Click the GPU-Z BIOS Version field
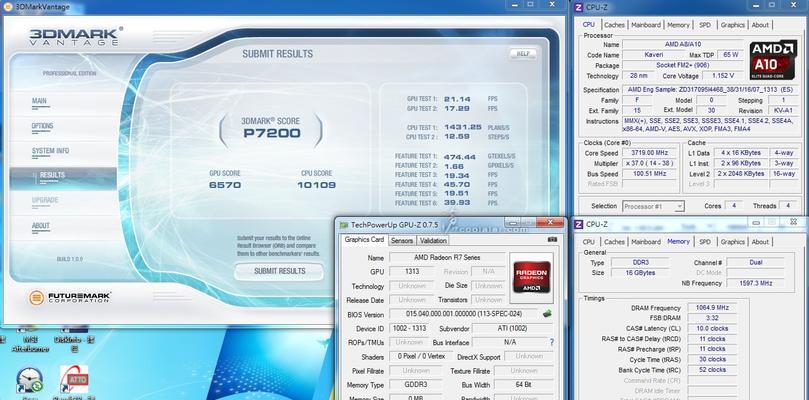Screen dimensions: 809x400 (464, 314)
